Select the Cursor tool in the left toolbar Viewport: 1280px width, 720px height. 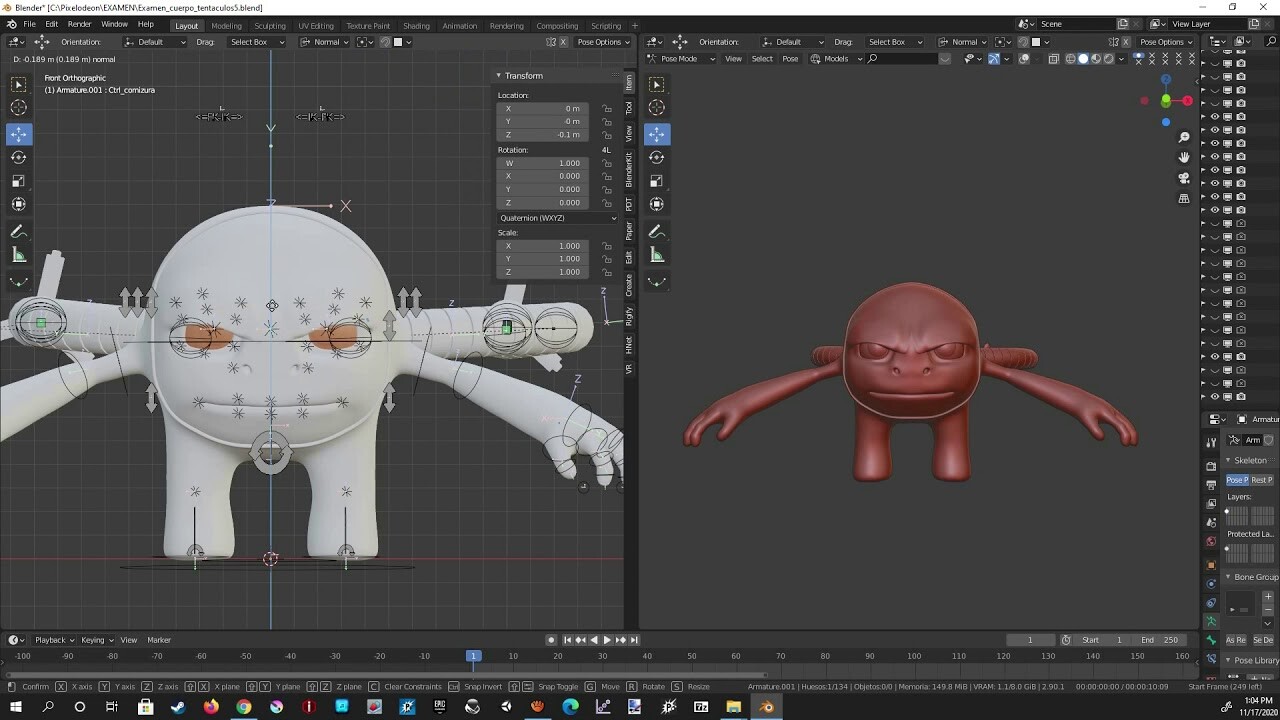tap(18, 108)
